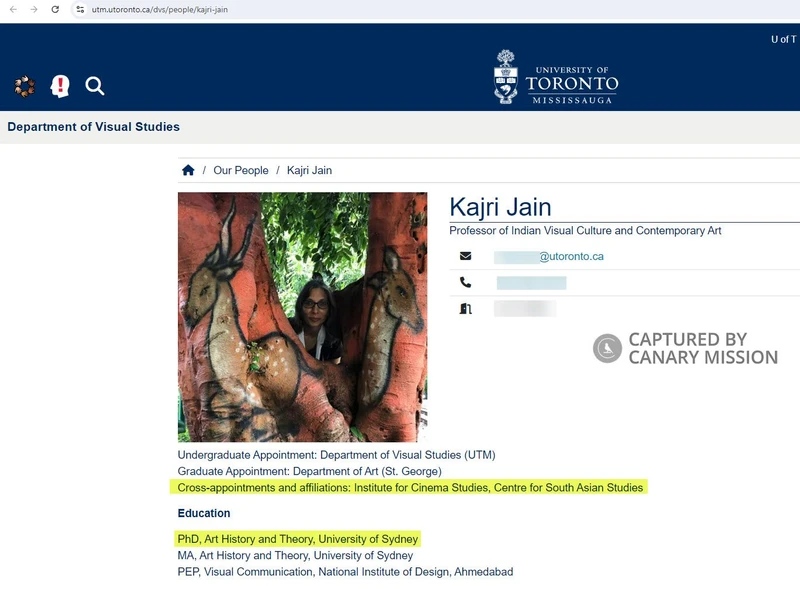Select Professor of Indian Visual Culture title text
The image size is (800, 589).
coord(585,231)
